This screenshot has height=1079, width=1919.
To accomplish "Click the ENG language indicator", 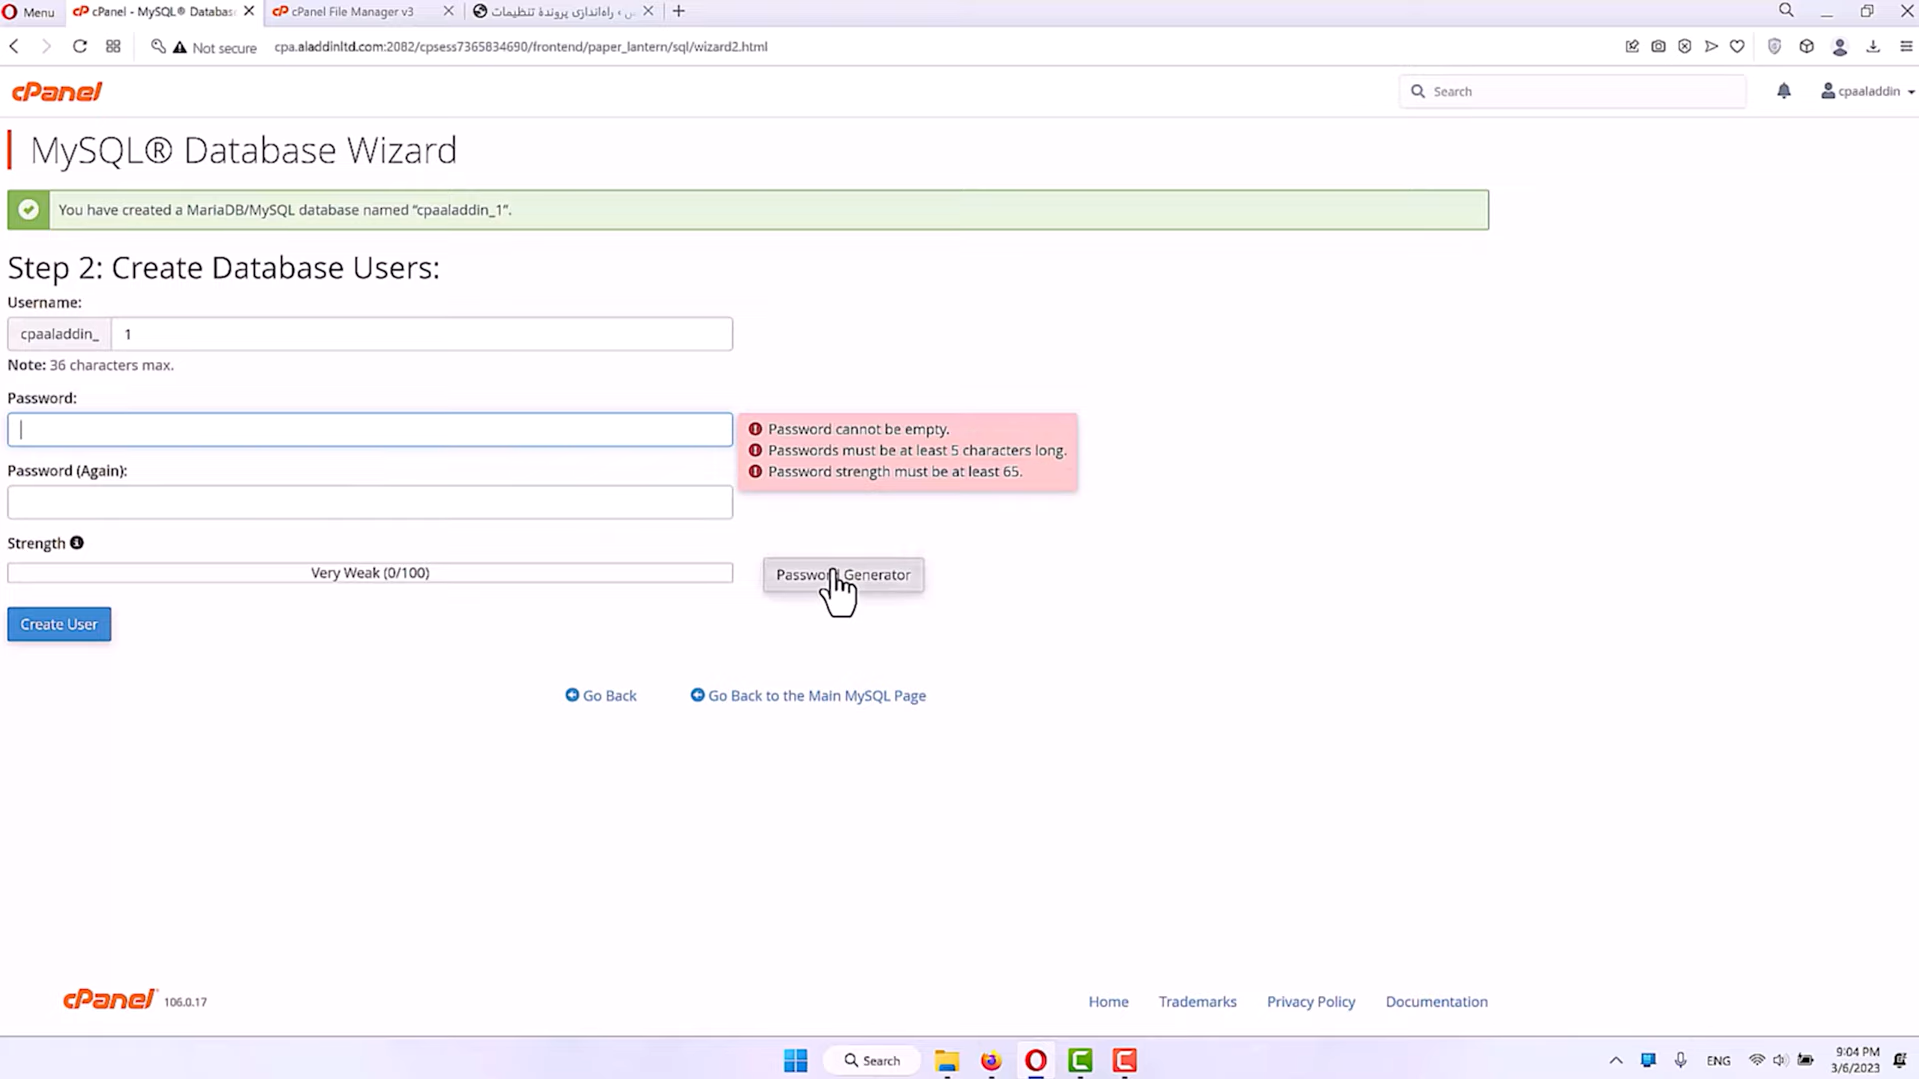I will pos(1718,1061).
